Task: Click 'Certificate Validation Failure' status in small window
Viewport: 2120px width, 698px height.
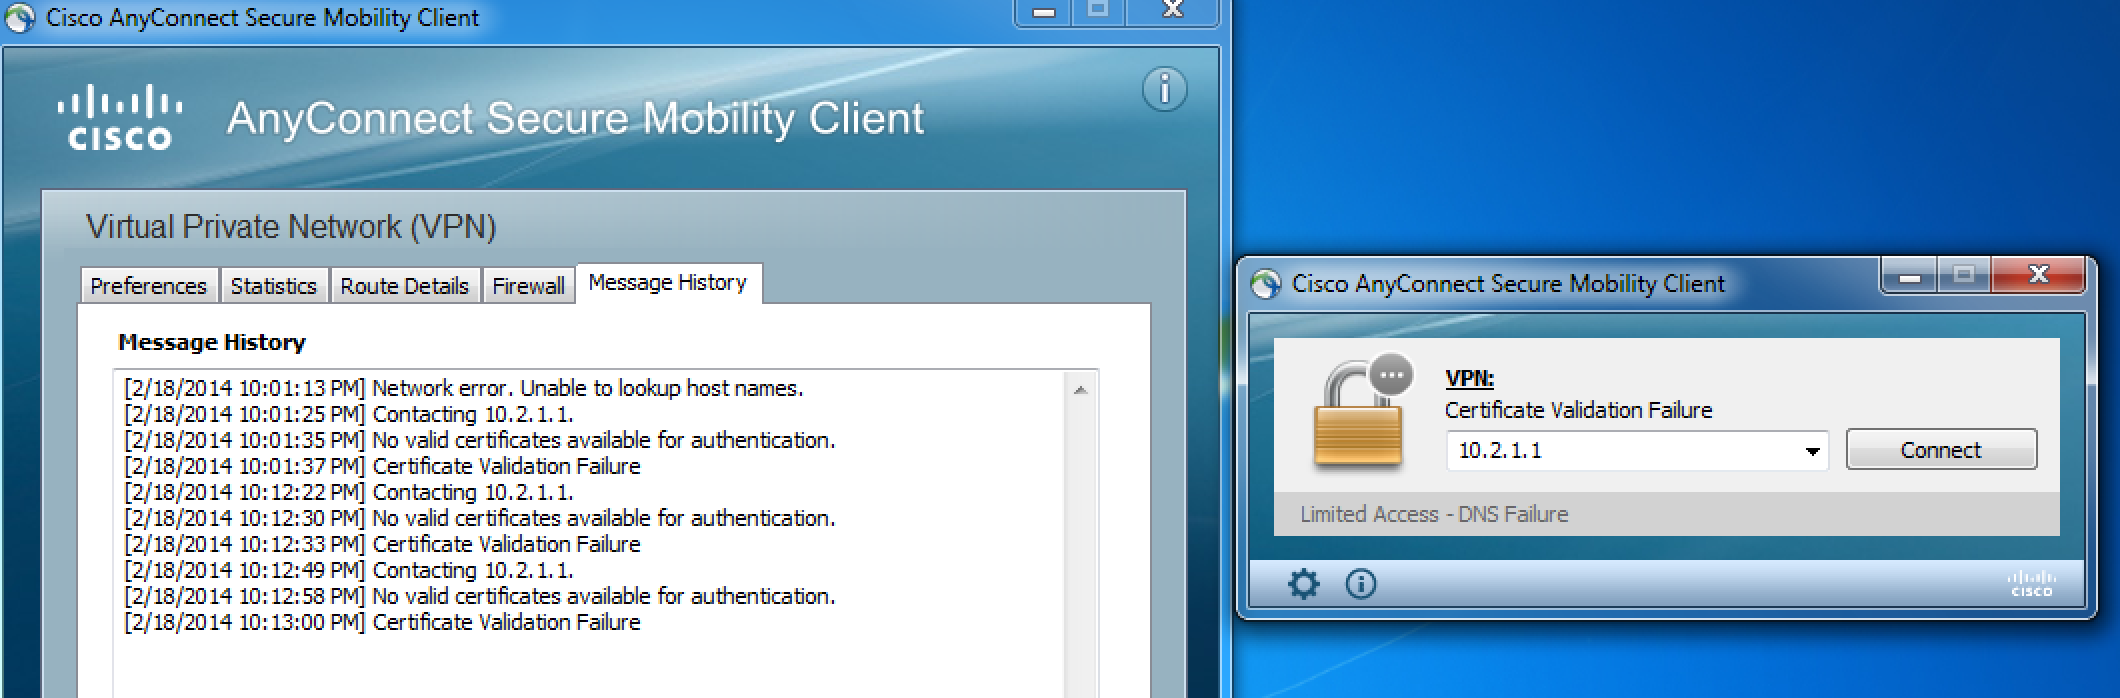Action: (1578, 410)
